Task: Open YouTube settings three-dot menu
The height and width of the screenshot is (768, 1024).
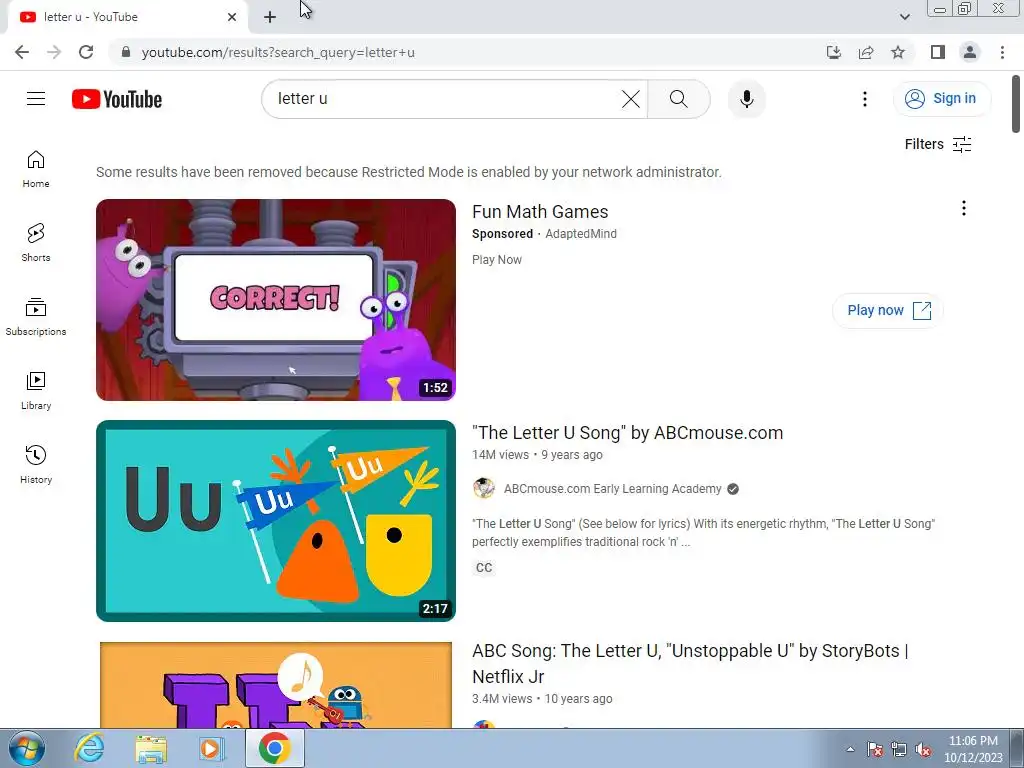Action: point(865,99)
